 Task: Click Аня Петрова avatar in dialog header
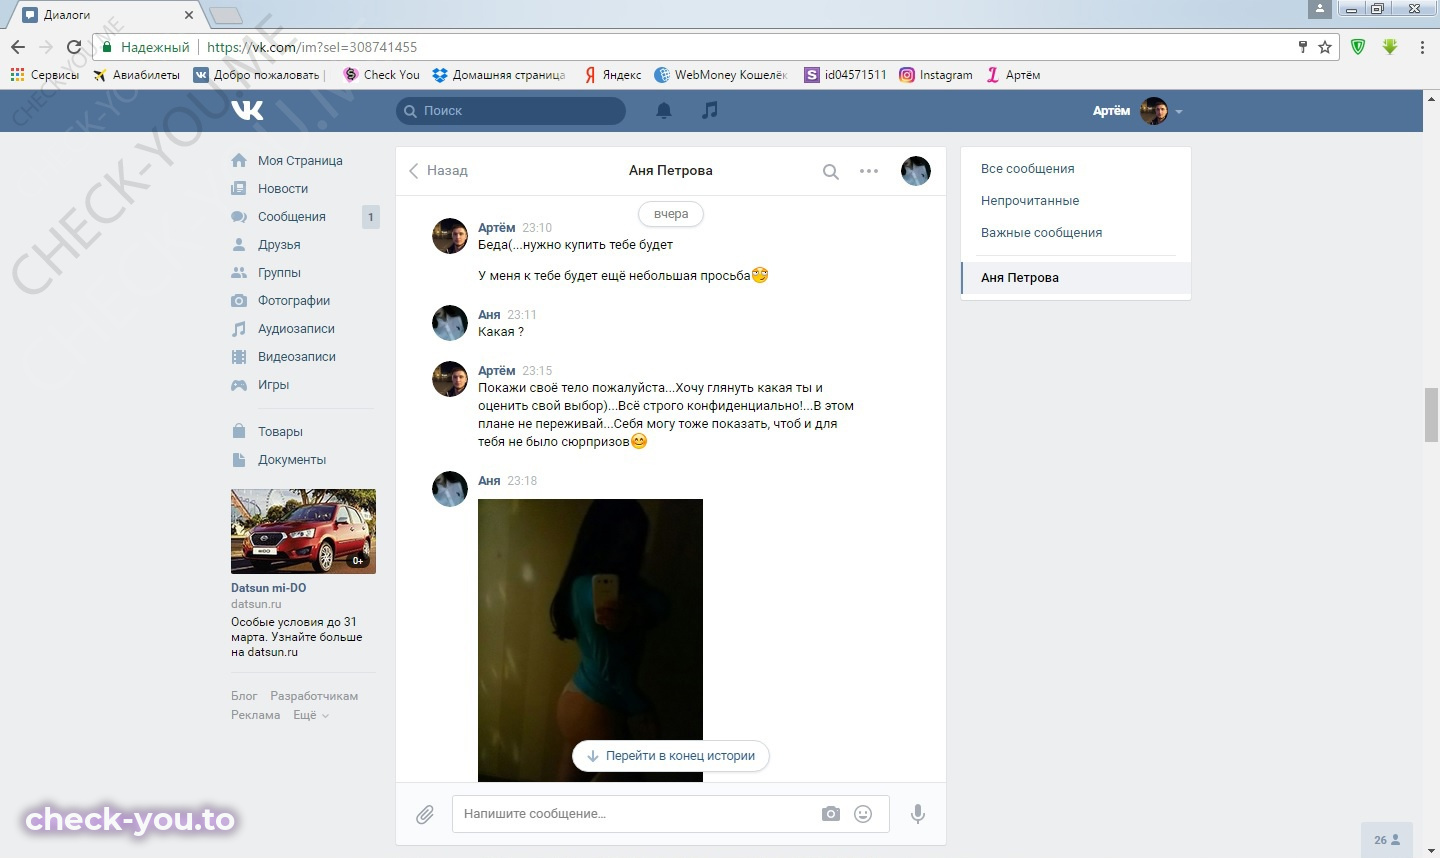click(x=916, y=171)
